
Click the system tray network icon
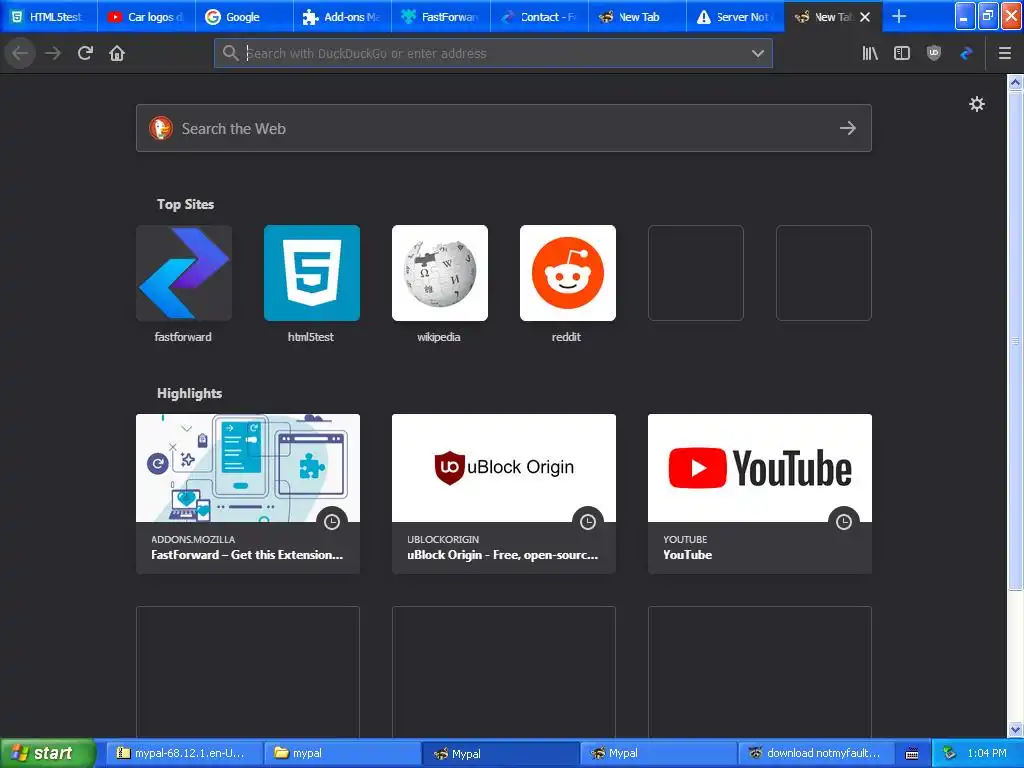pyautogui.click(x=950, y=753)
